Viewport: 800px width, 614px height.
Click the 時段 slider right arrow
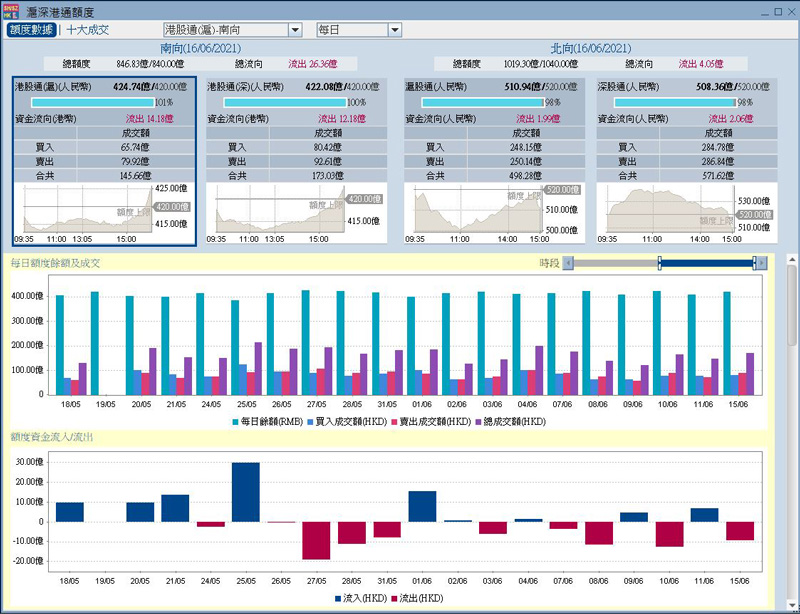pos(762,263)
